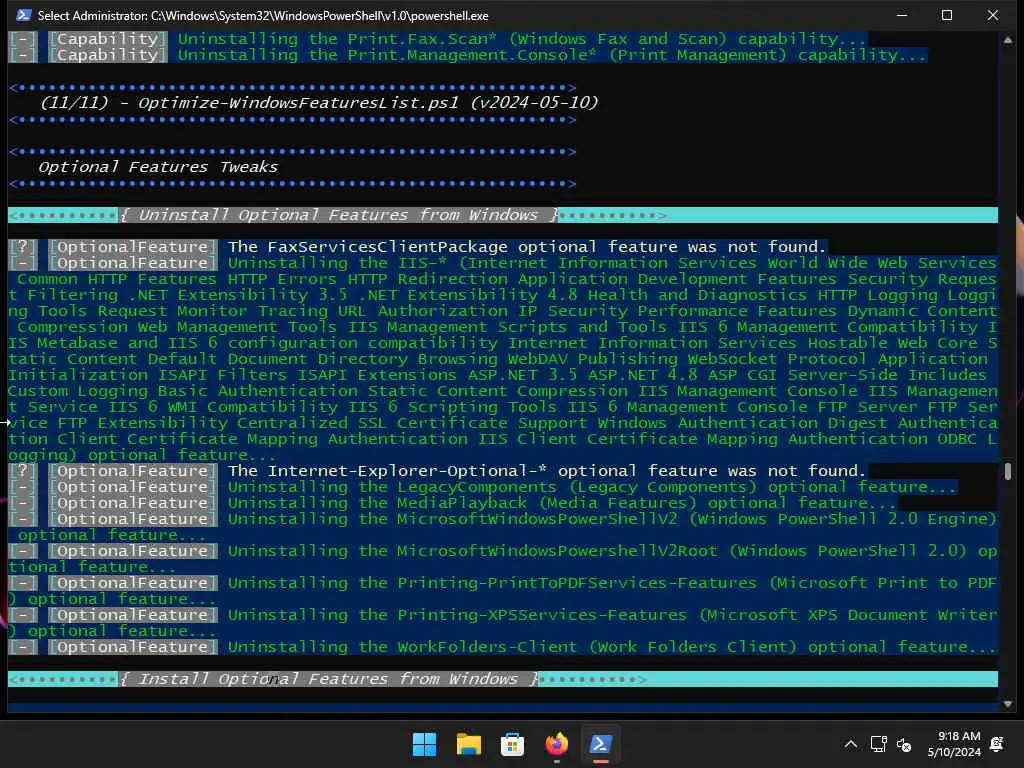Click the 'Uninstall Optional Features from Windows' header
The width and height of the screenshot is (1024, 768).
[338, 215]
